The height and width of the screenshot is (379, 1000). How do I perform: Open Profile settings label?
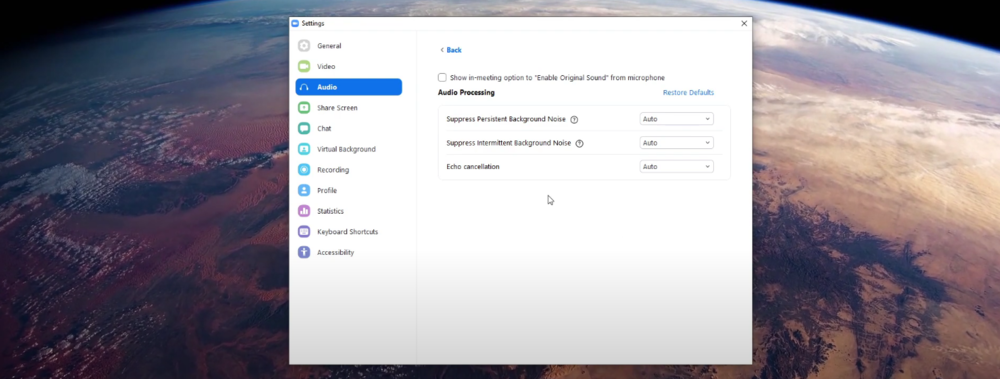pyautogui.click(x=327, y=190)
